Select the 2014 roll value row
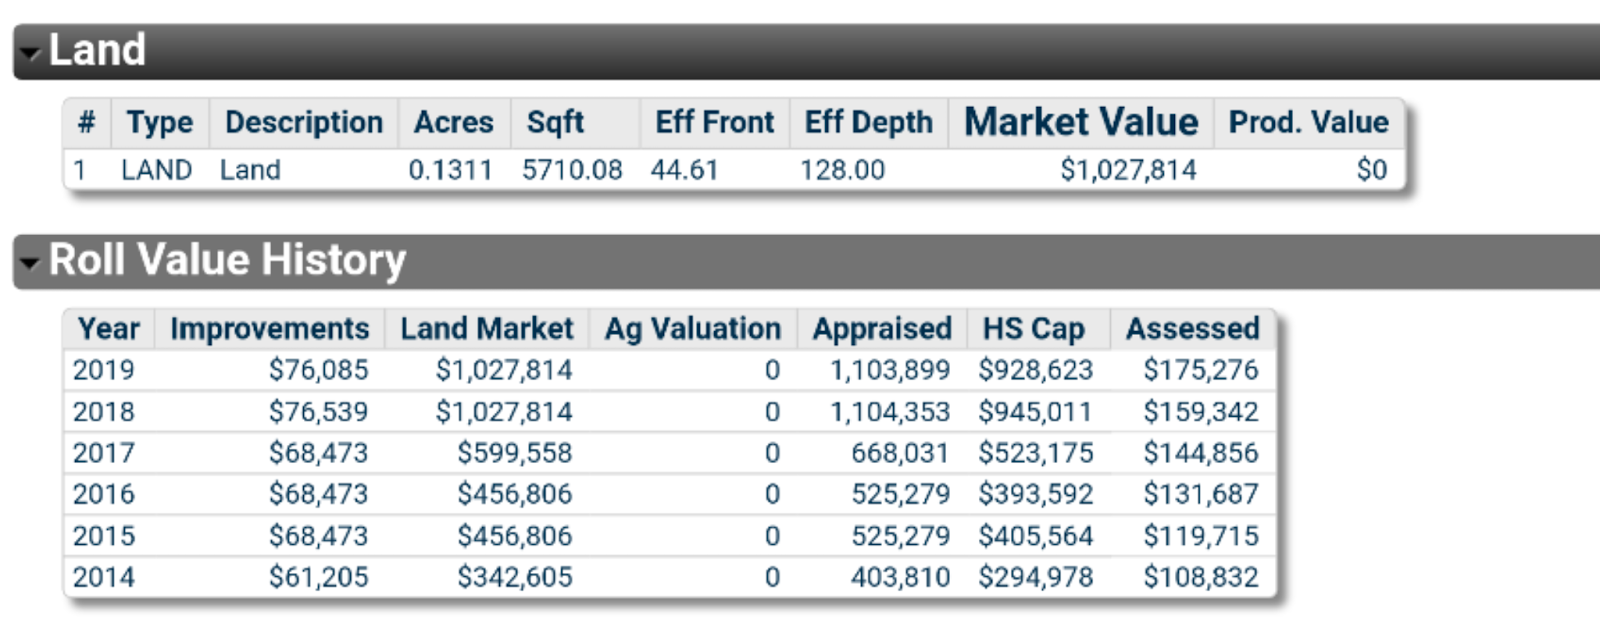The image size is (1600, 623). (669, 577)
